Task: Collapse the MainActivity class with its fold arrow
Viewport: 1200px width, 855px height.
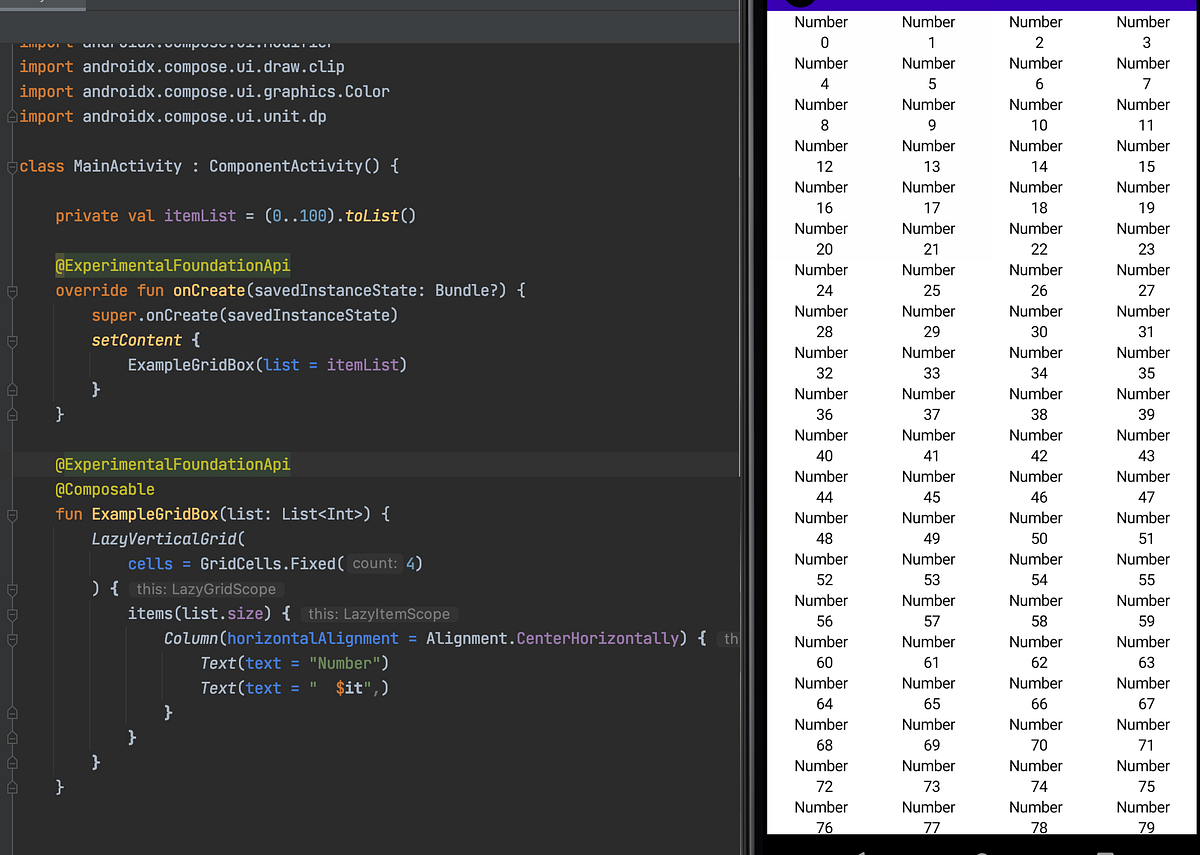Action: (x=10, y=166)
